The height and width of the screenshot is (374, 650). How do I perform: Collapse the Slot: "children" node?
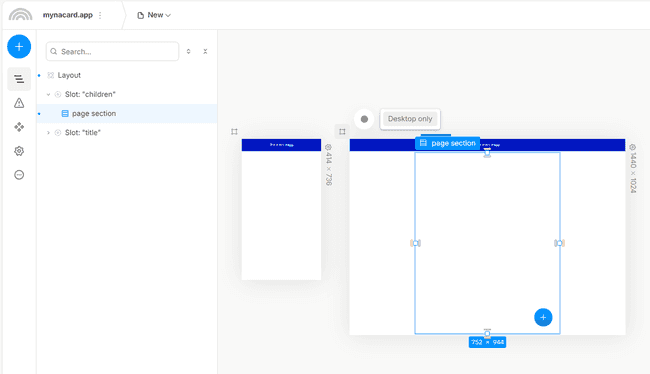click(x=49, y=95)
